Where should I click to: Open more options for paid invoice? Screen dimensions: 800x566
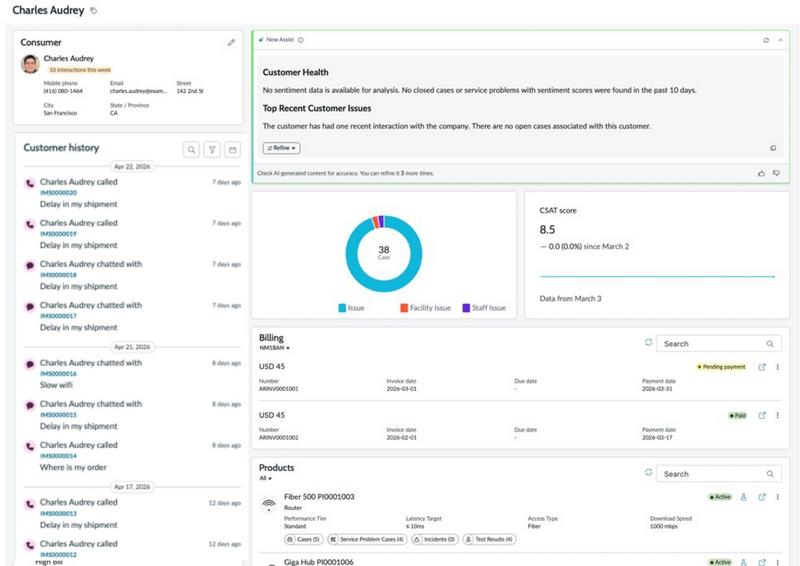[778, 415]
